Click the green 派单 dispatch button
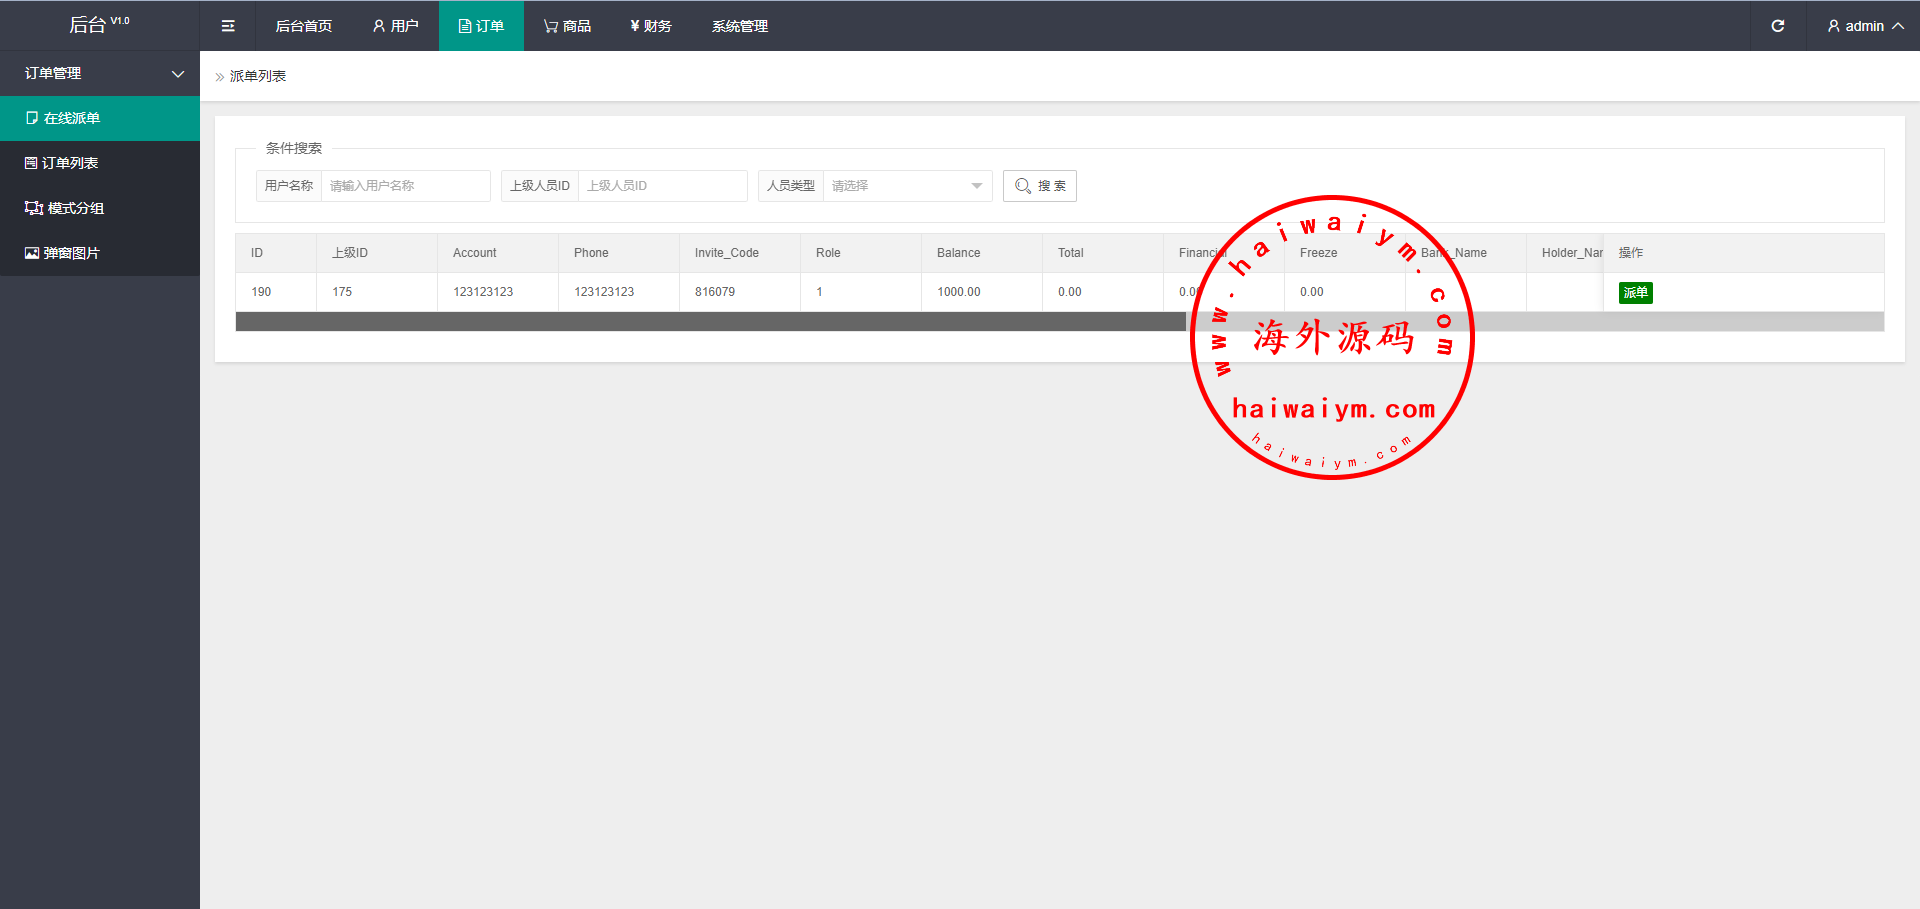This screenshot has height=909, width=1920. (x=1635, y=292)
